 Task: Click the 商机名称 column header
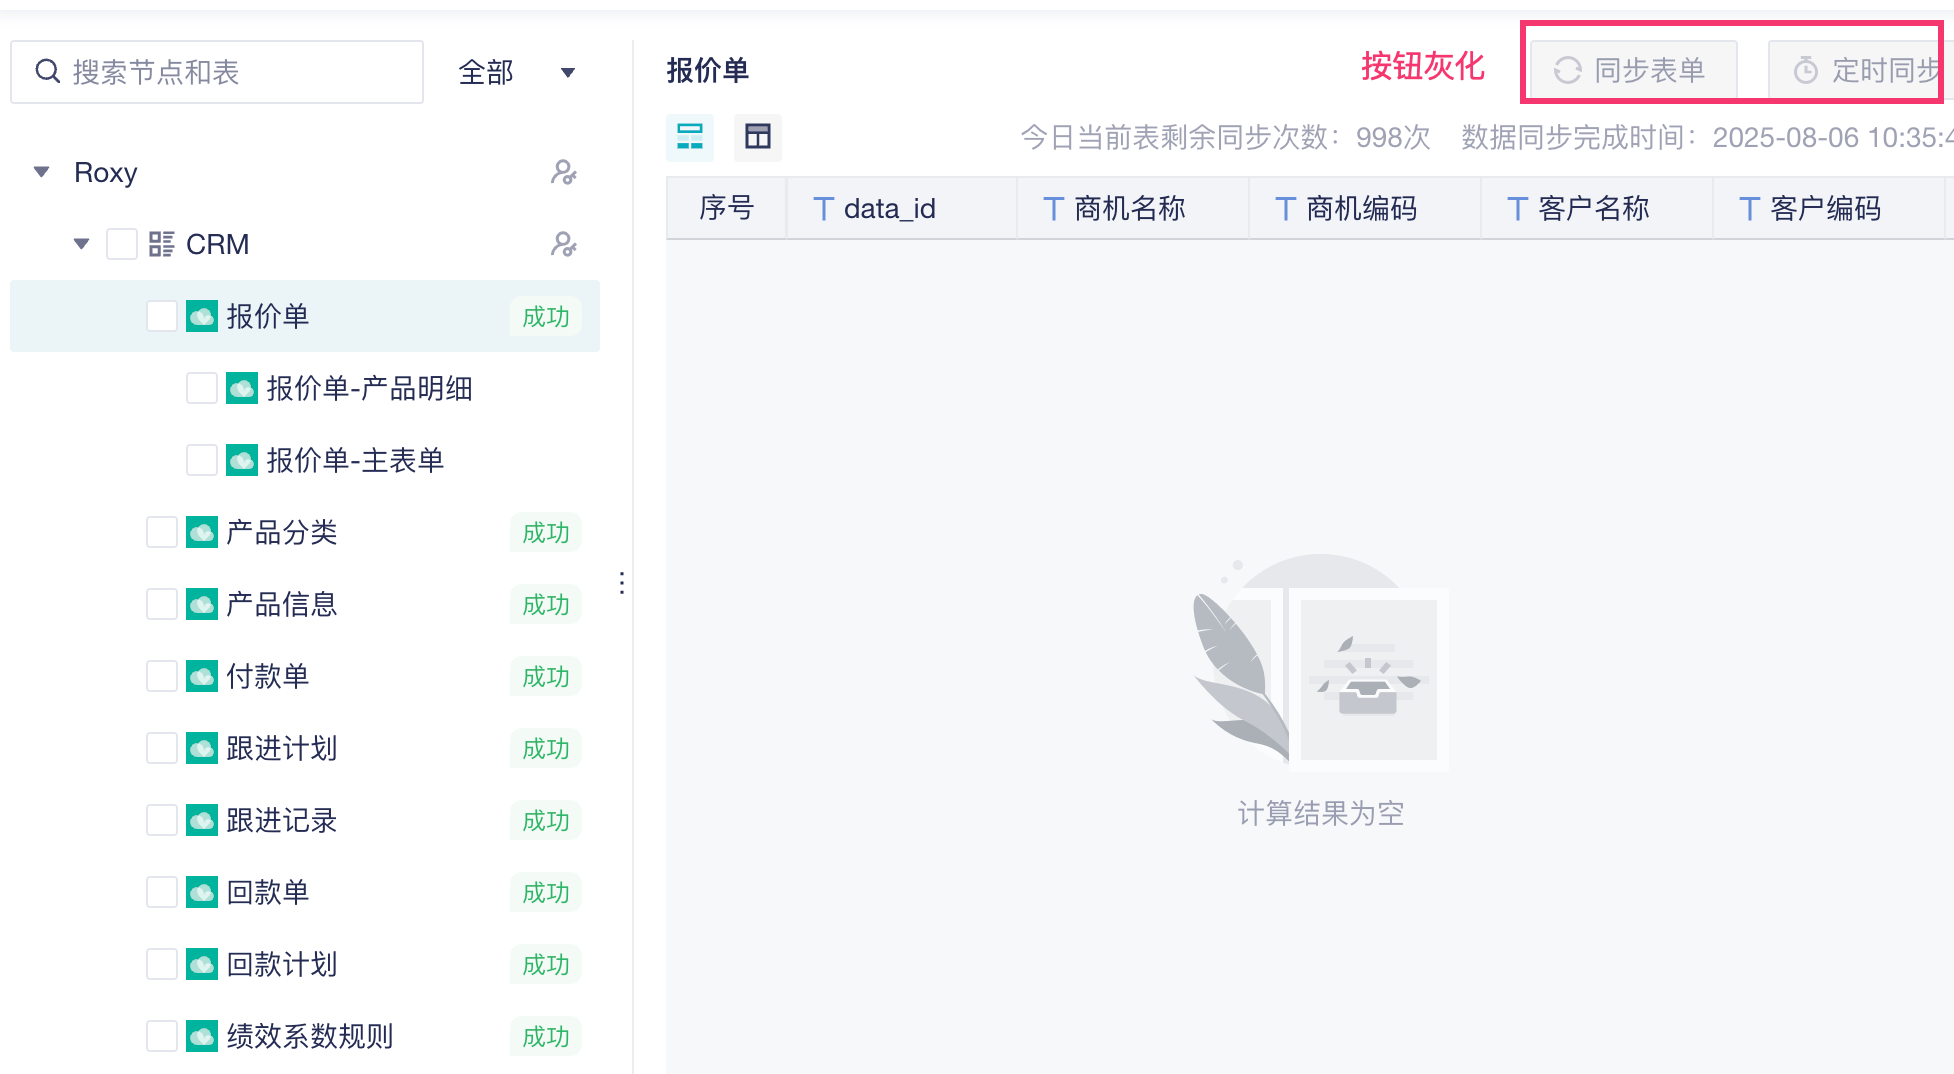point(1134,208)
